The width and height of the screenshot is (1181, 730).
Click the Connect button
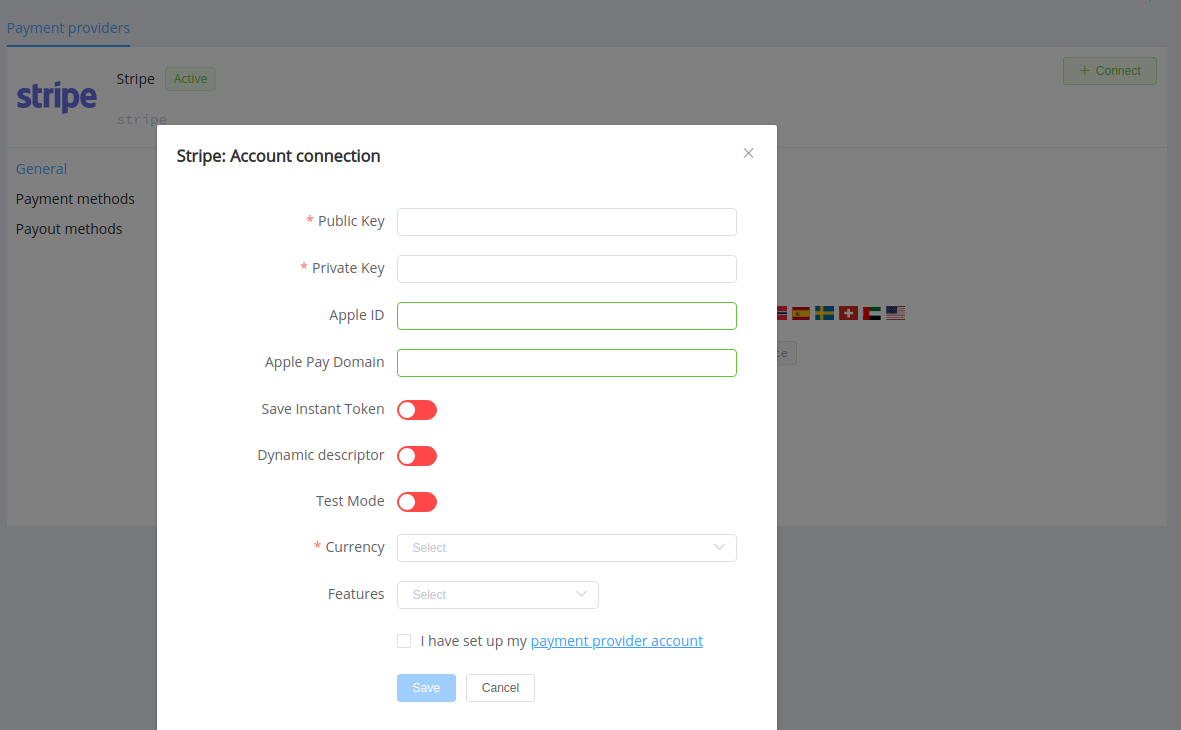[x=1109, y=71]
